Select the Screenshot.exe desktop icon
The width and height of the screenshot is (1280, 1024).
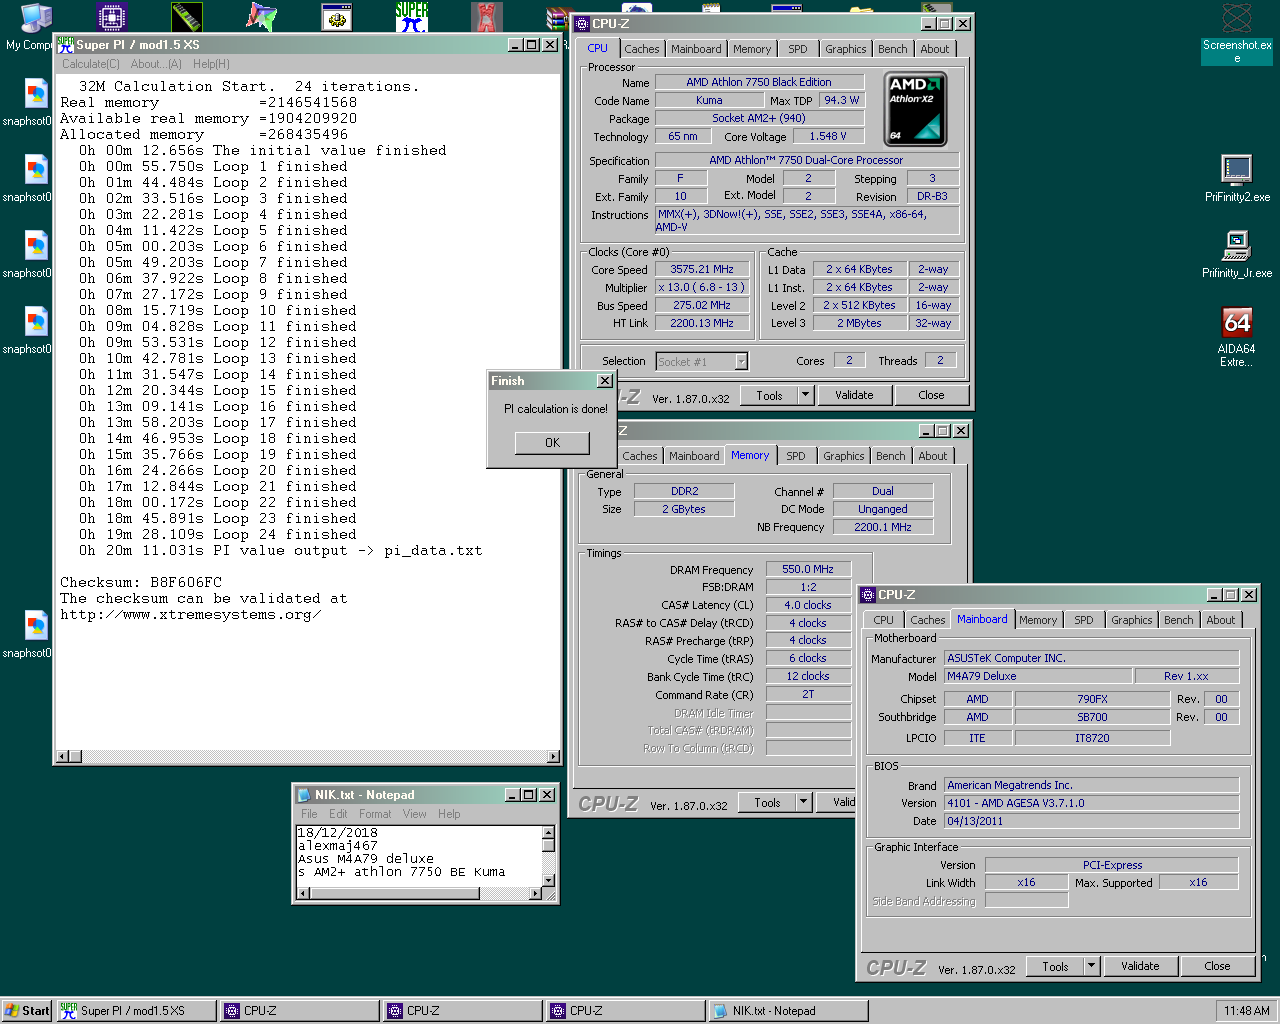click(x=1237, y=33)
